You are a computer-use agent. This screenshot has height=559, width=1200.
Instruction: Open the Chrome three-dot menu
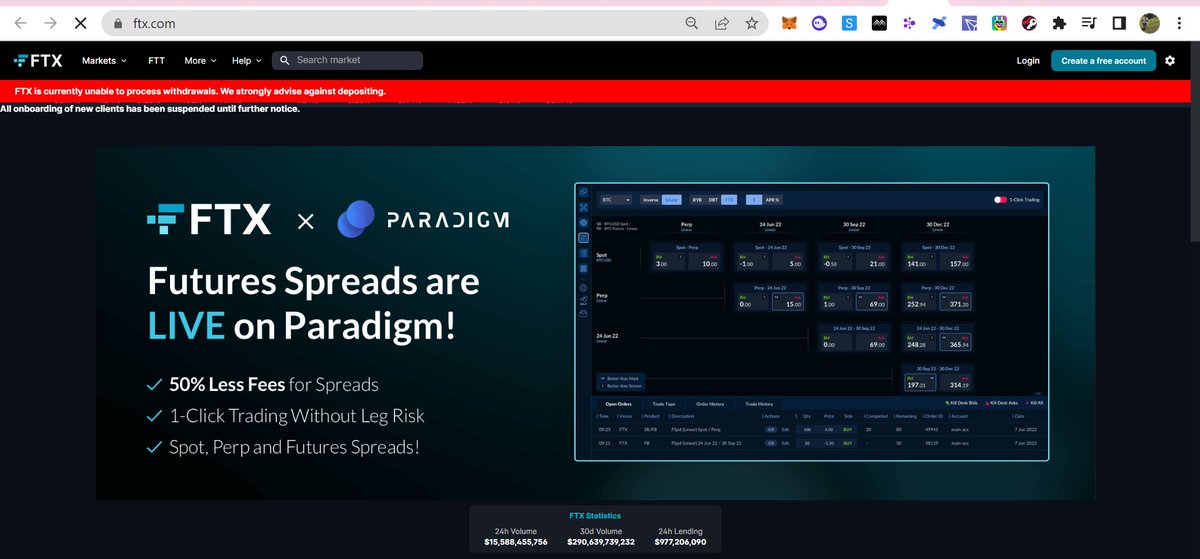click(x=1182, y=23)
